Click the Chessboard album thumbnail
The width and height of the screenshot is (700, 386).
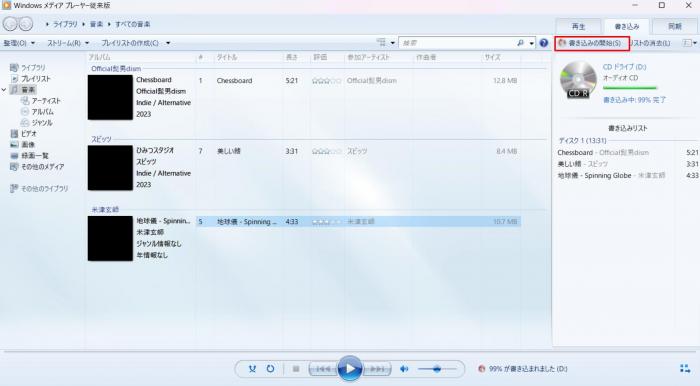(110, 97)
